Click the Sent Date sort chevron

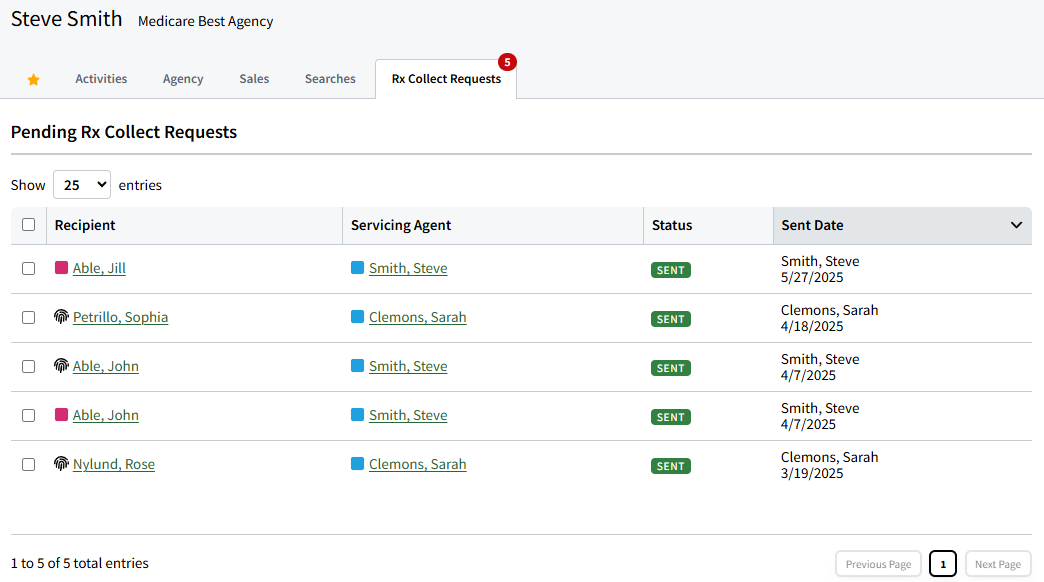coord(1016,225)
